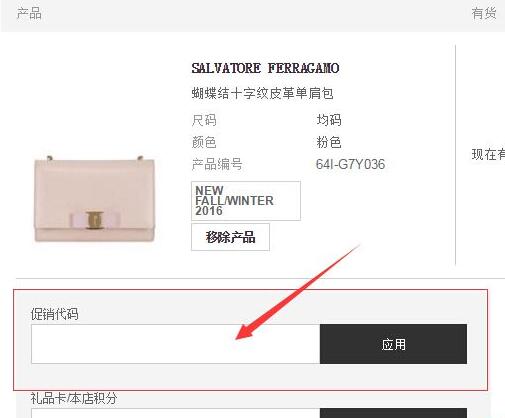
Task: Open the 蝴蝶结十字纹皮革单肩包 product title
Action: (x=262, y=93)
